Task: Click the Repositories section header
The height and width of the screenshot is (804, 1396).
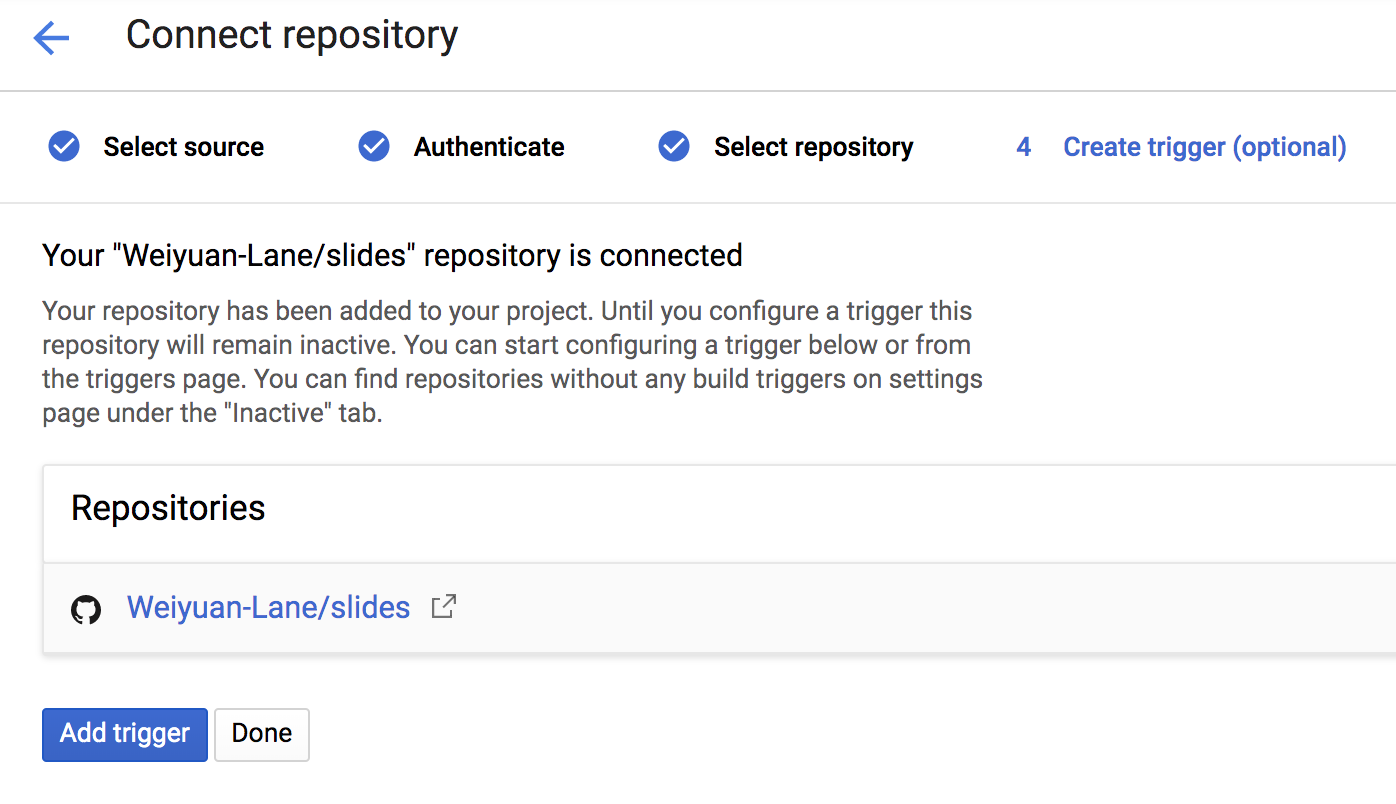Action: pyautogui.click(x=168, y=508)
